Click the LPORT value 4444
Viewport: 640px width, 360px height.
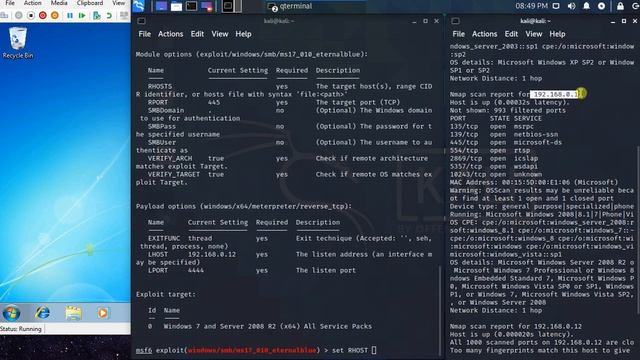[196, 270]
